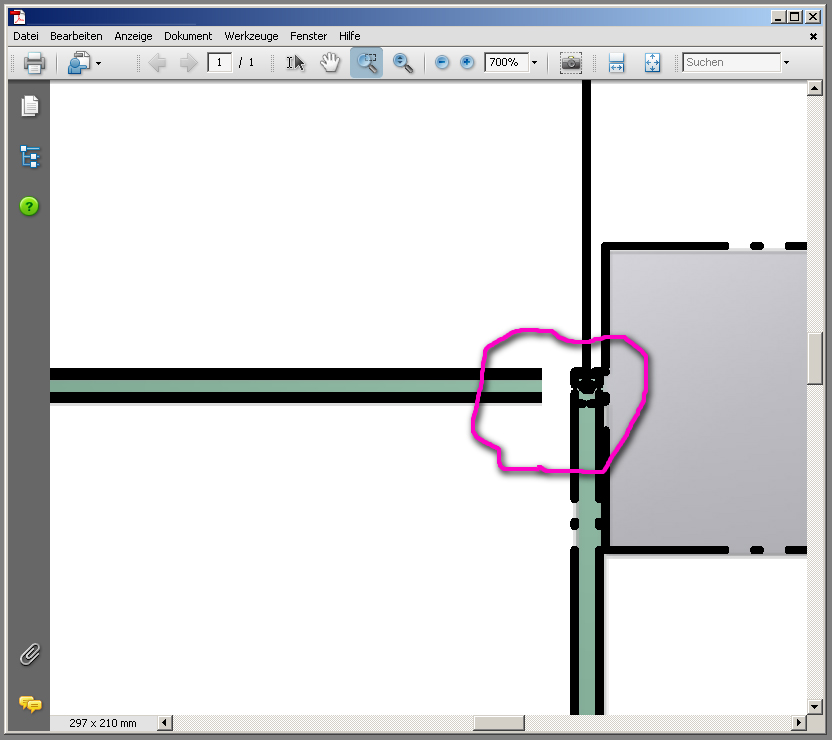Click the horizontal scrollbar thumb
This screenshot has height=740, width=832.
point(499,722)
